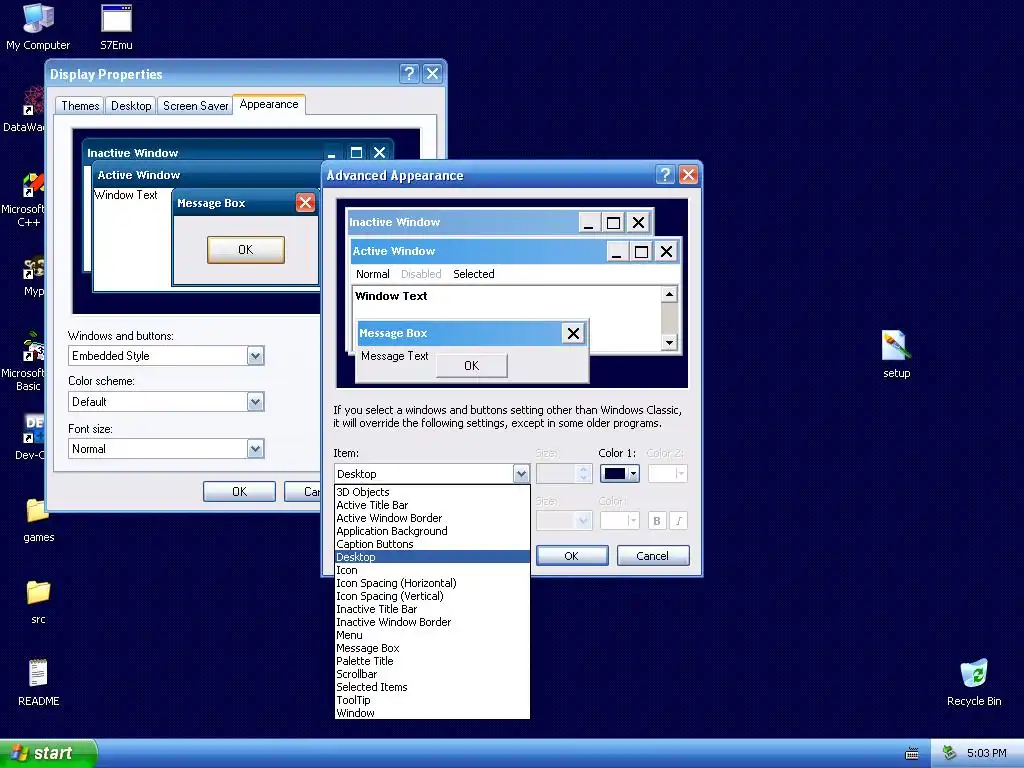Switch to the Desktop tab

(131, 106)
